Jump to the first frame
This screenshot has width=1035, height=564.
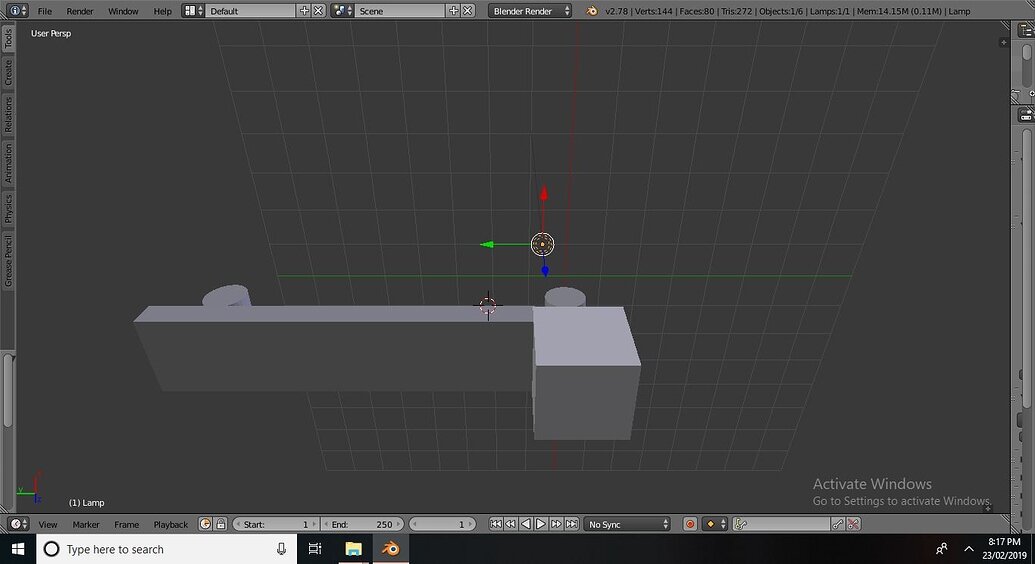496,524
